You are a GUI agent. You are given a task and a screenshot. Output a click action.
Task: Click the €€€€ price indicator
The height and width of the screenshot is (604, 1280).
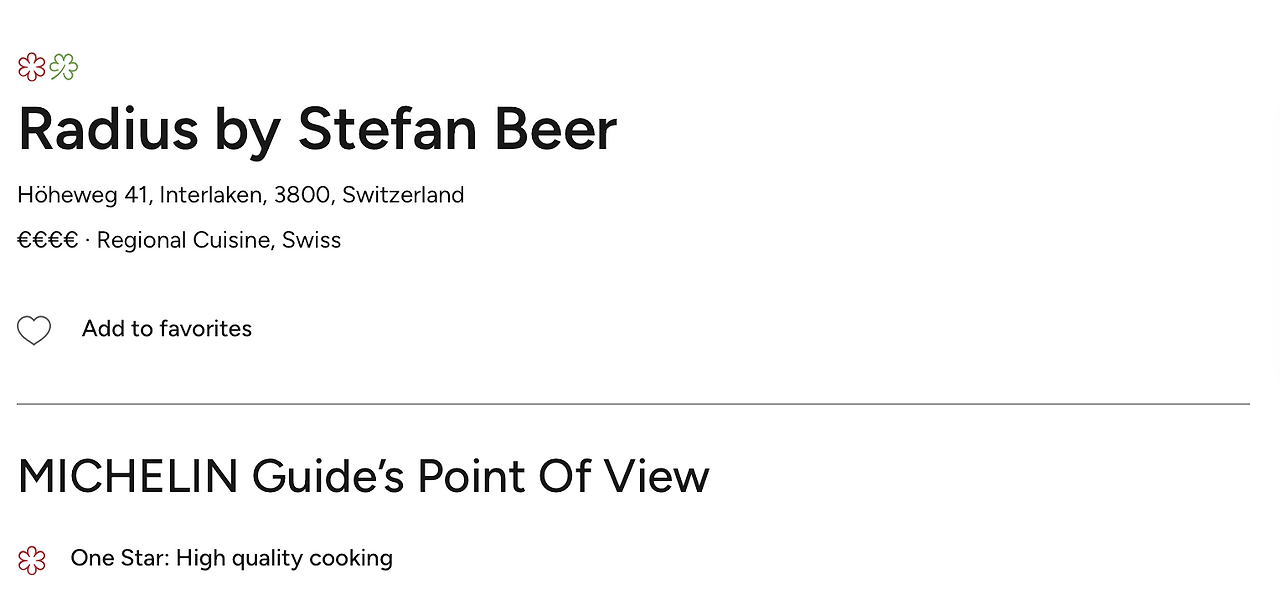click(48, 240)
